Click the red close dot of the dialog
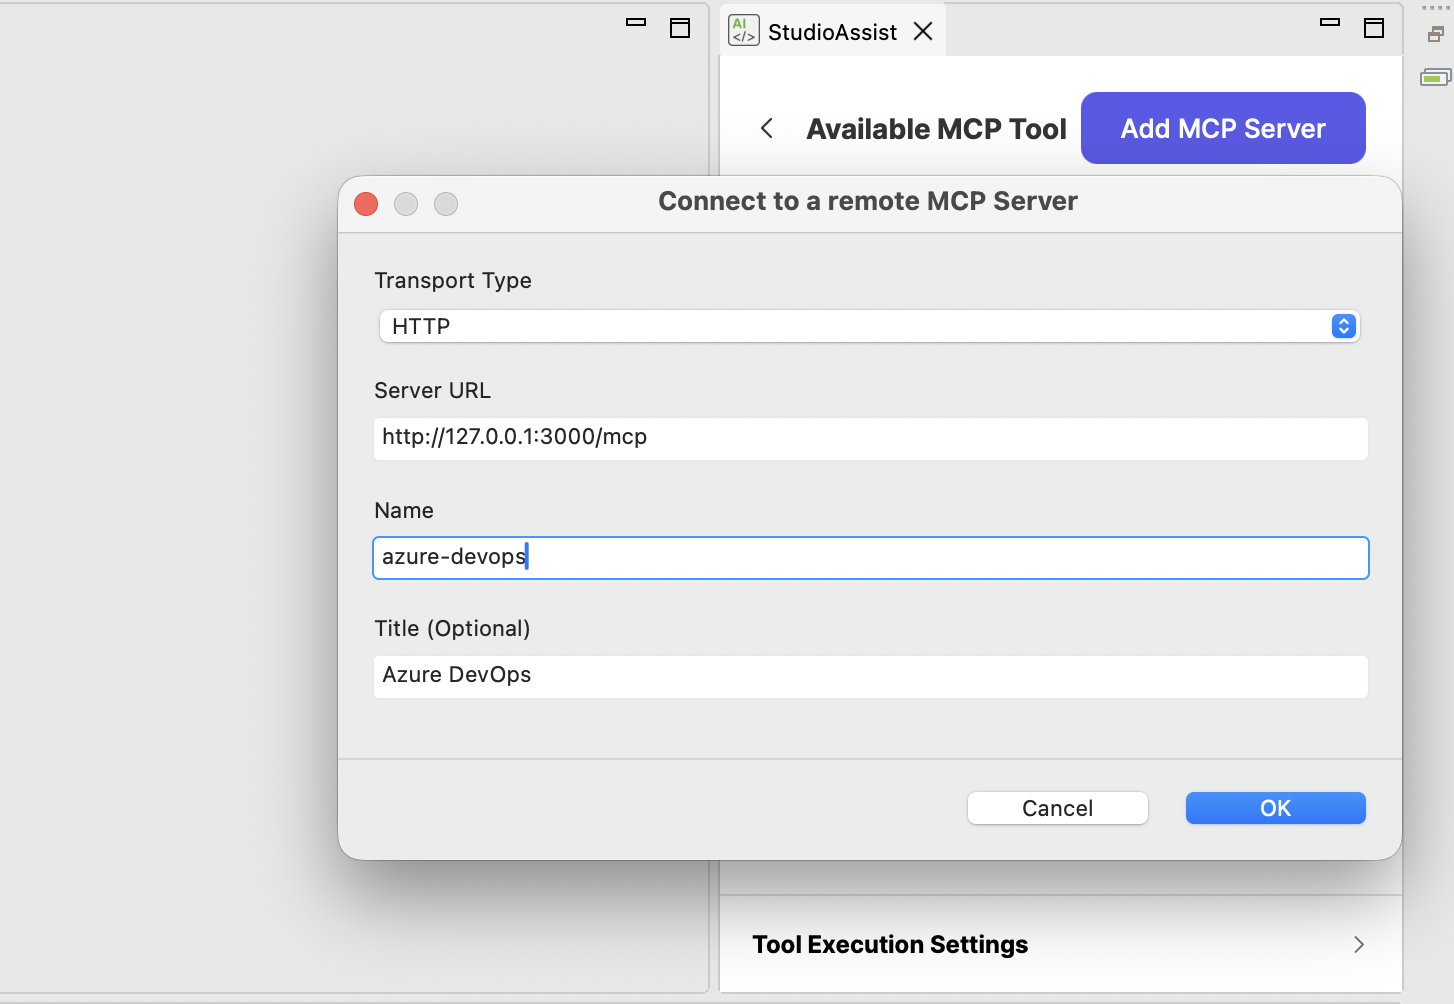The height and width of the screenshot is (1004, 1454). pos(366,204)
